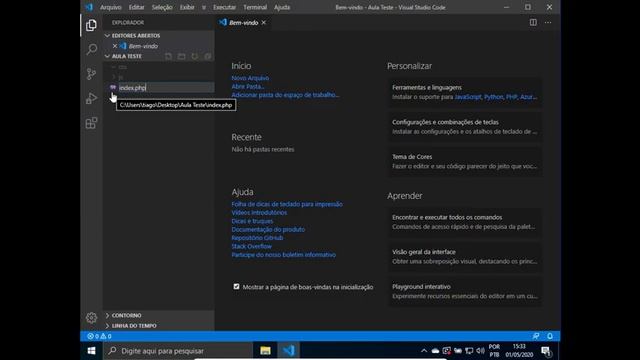The height and width of the screenshot is (360, 640).
Task: Open the Explorer view in activity bar
Action: pos(91,25)
